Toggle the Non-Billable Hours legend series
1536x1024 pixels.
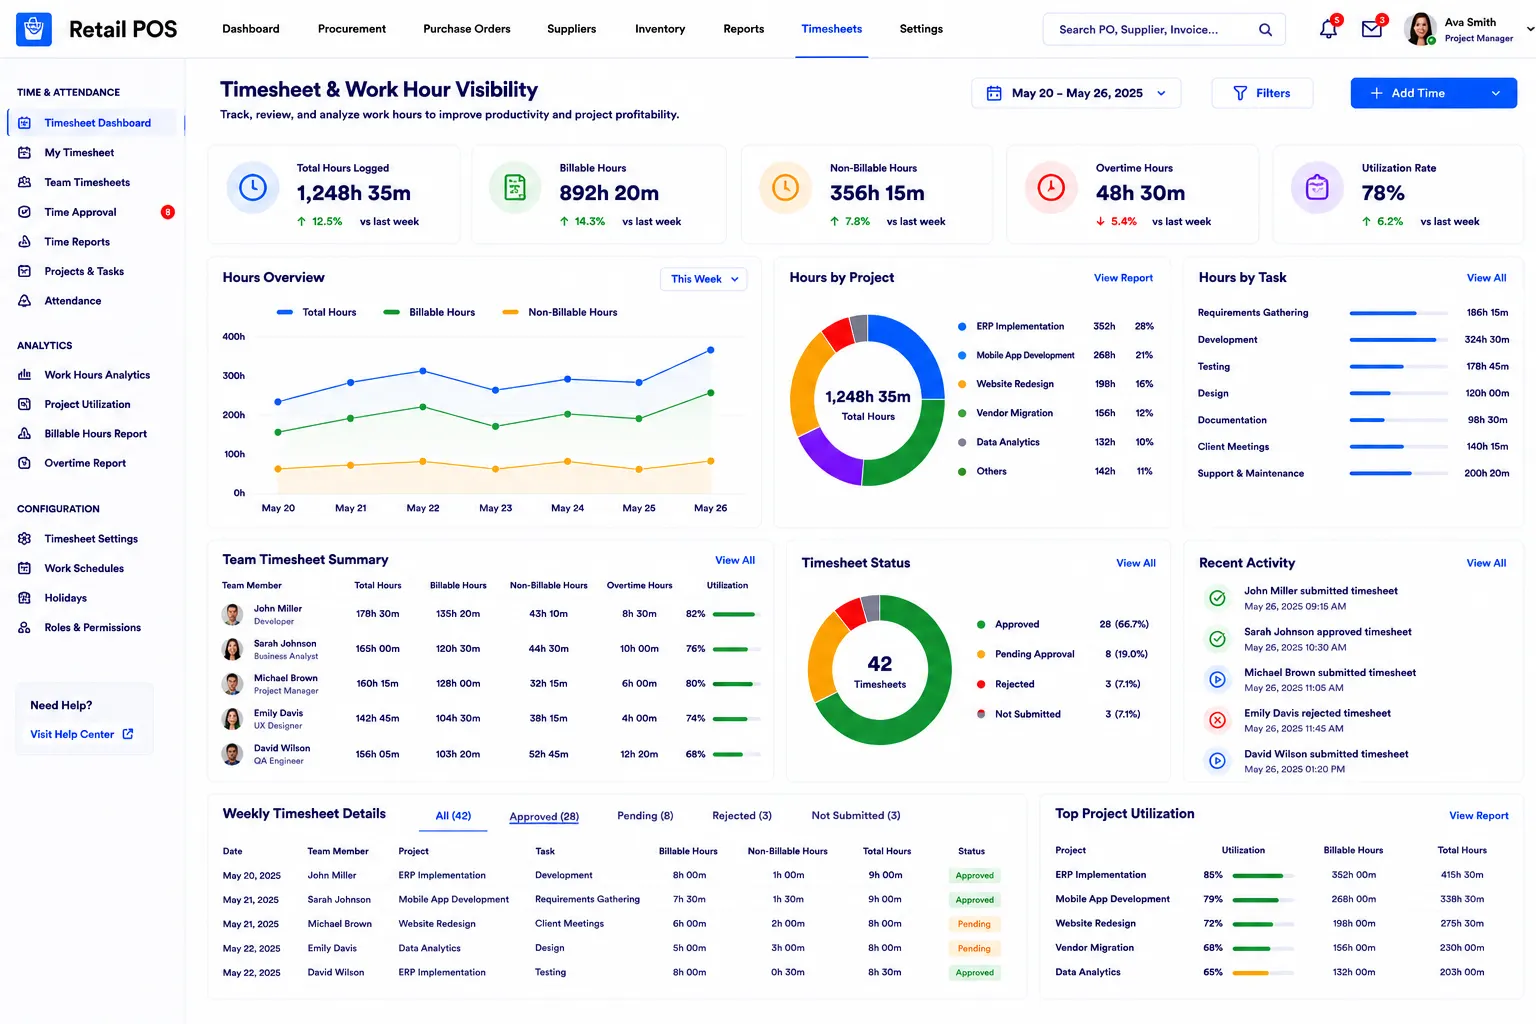559,312
